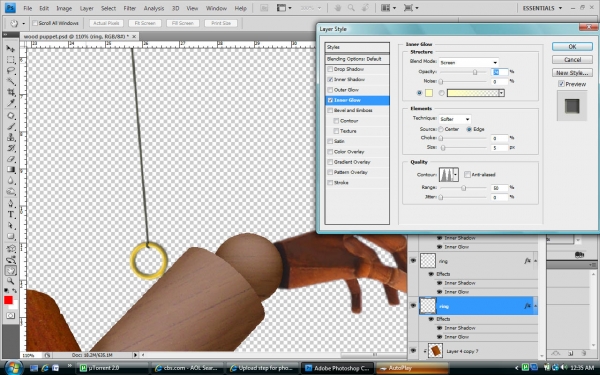
Task: Select the 3D Rotate tool
Action: tap(10, 249)
